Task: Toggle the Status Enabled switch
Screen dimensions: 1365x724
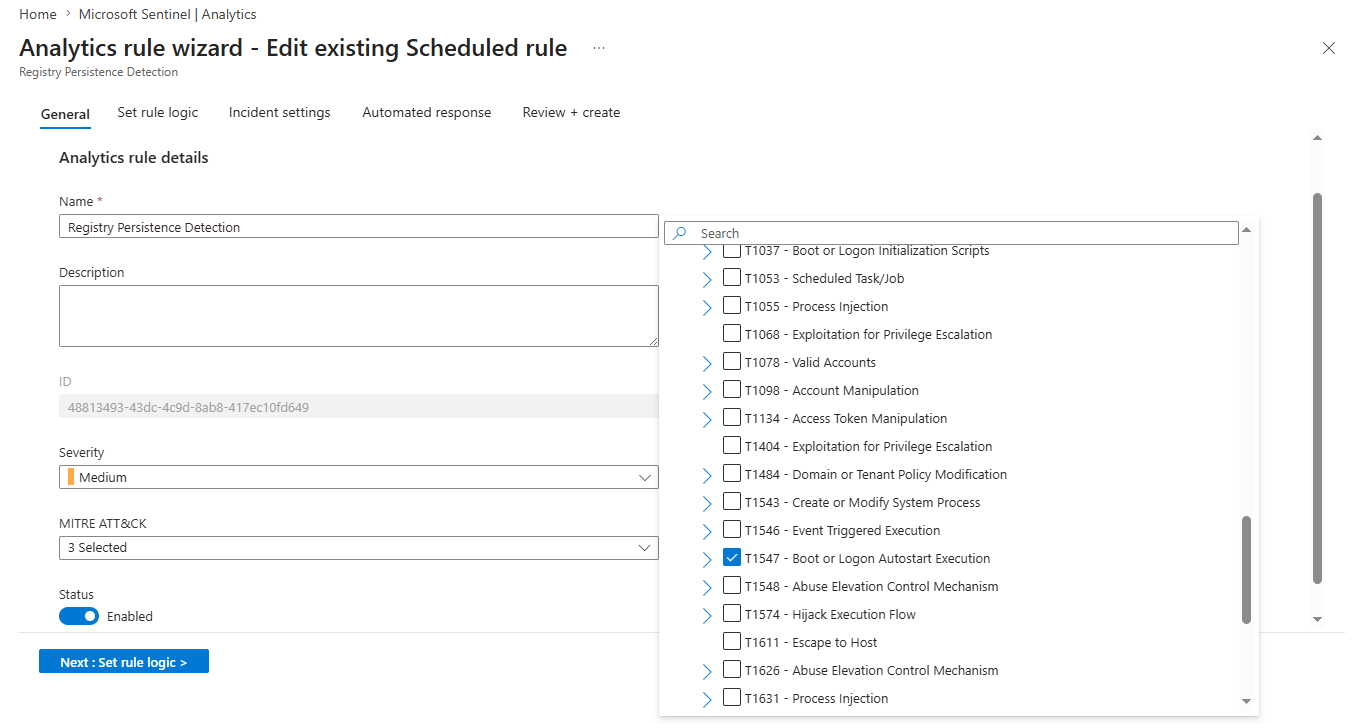Action: (79, 616)
